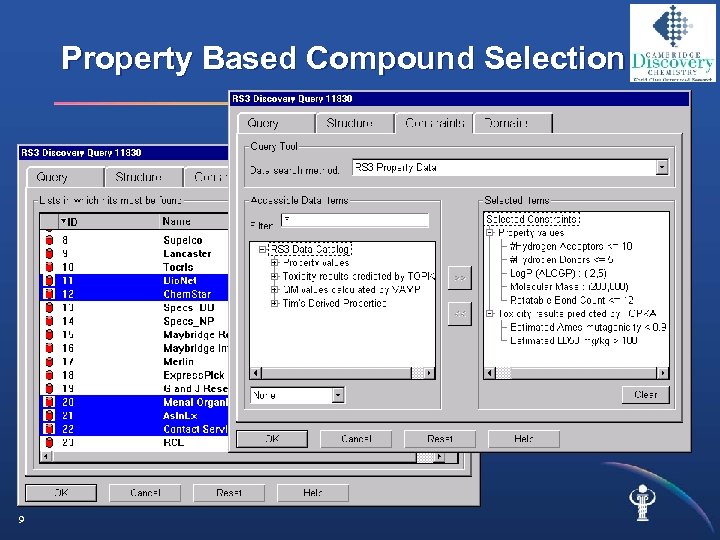Screen dimensions: 720x540
Task: Click OK in the back query window
Action: tap(61, 493)
